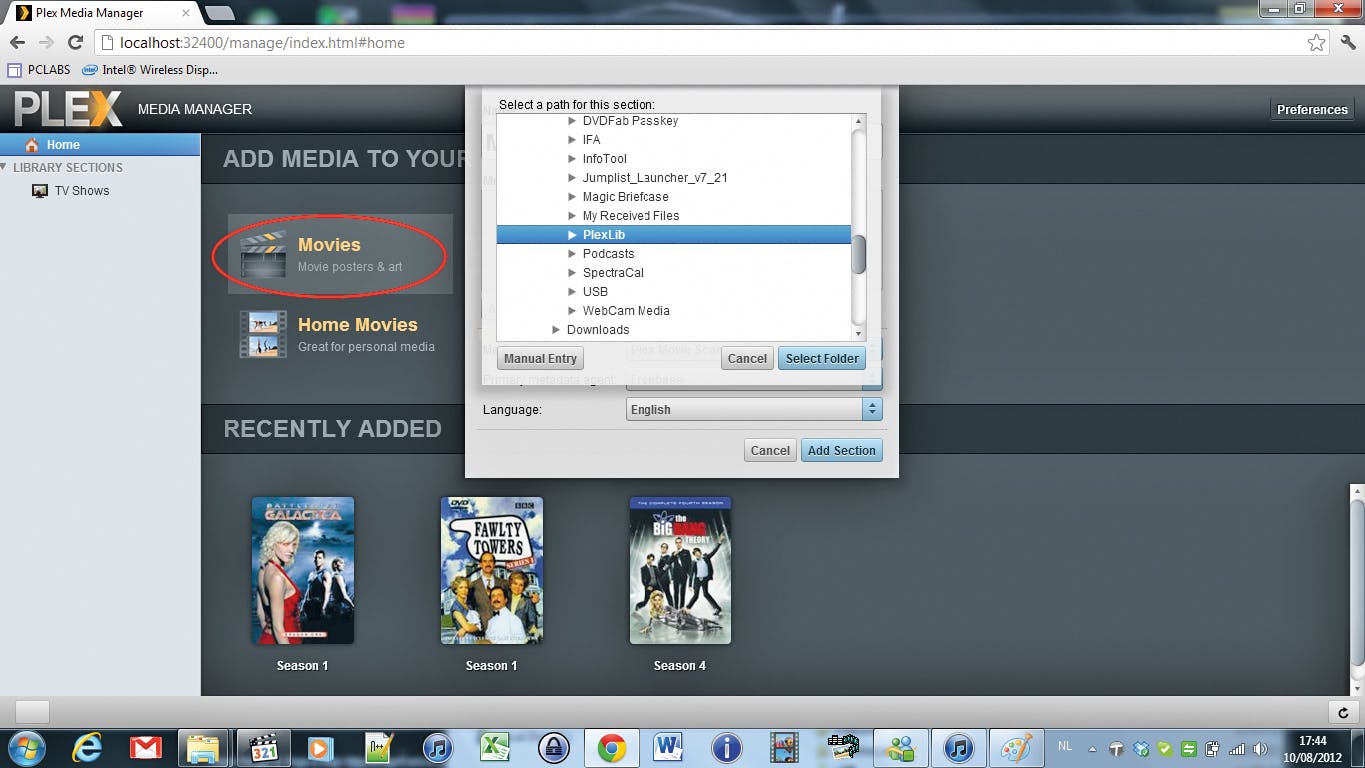The width and height of the screenshot is (1365, 768).
Task: Switch to Chrome in the taskbar
Action: point(611,748)
